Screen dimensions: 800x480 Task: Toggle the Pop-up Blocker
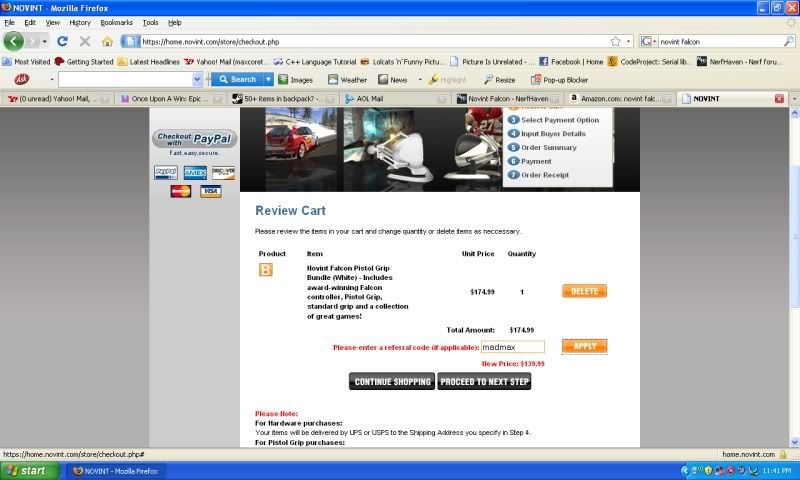click(559, 80)
